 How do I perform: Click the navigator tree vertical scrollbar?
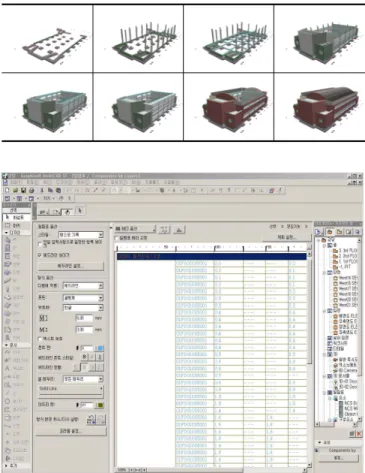(359, 330)
